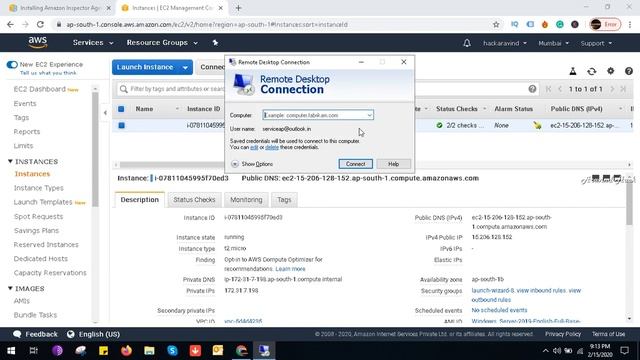Viewport: 640px width, 360px height.
Task: Click the AWS logo home icon
Action: tap(38, 42)
